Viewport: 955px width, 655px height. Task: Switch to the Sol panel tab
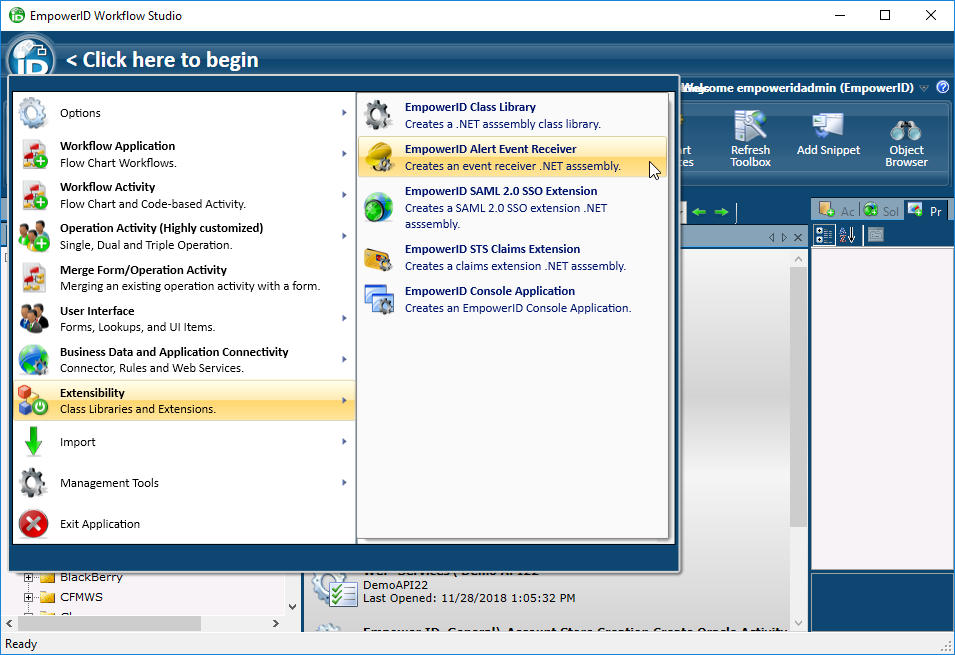coord(881,209)
